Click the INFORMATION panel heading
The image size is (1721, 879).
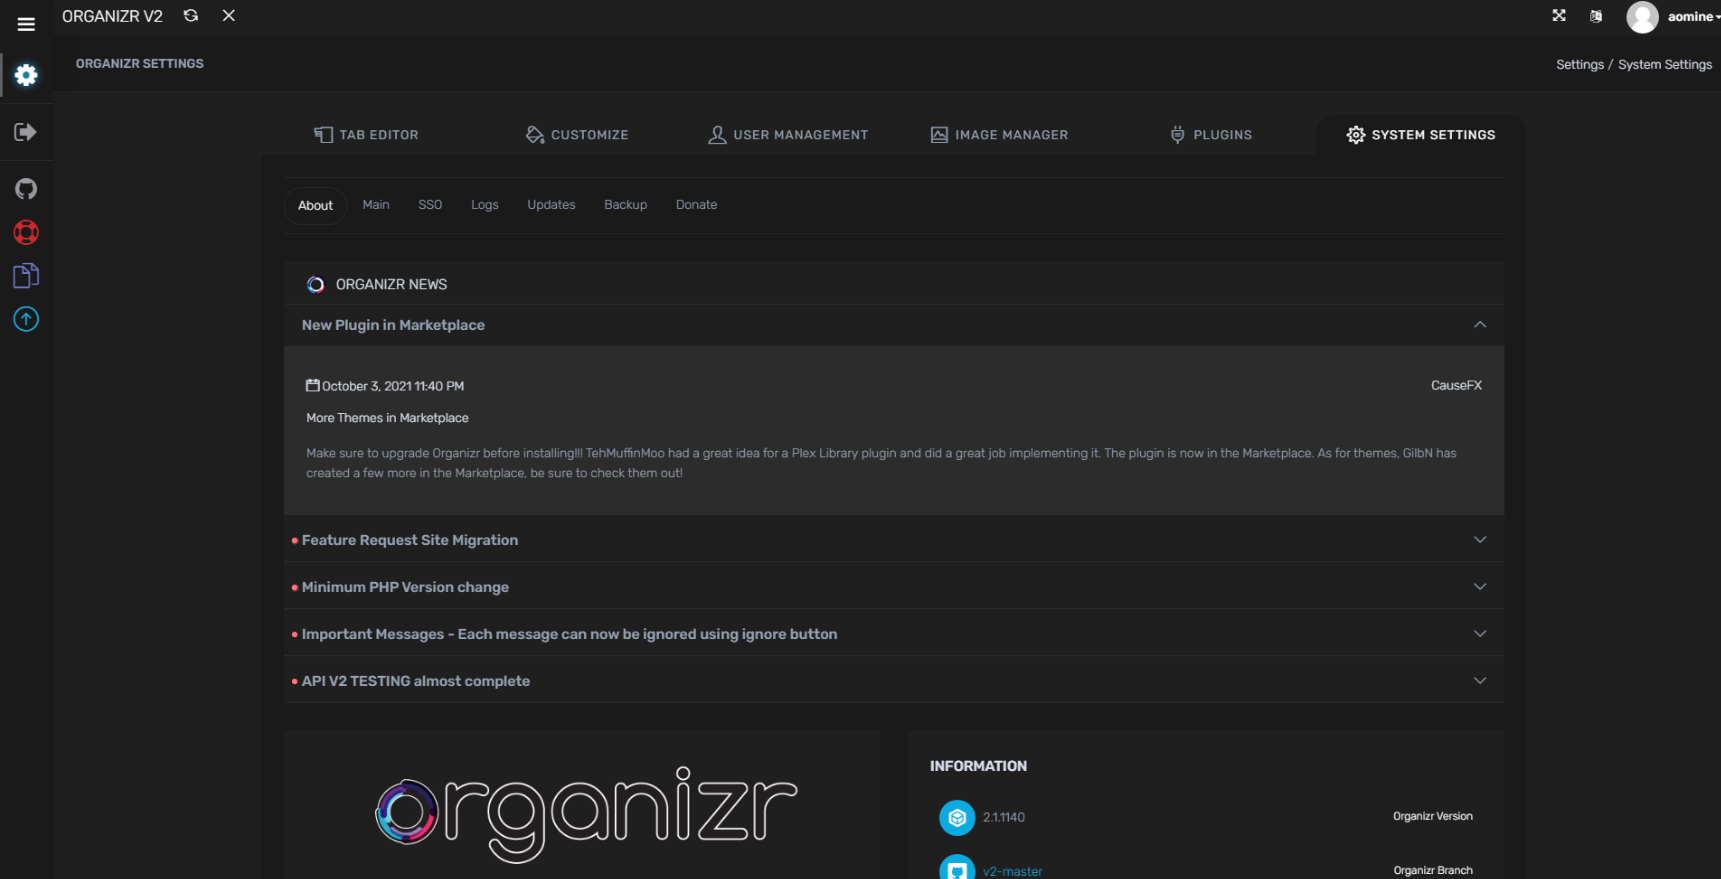click(x=978, y=766)
